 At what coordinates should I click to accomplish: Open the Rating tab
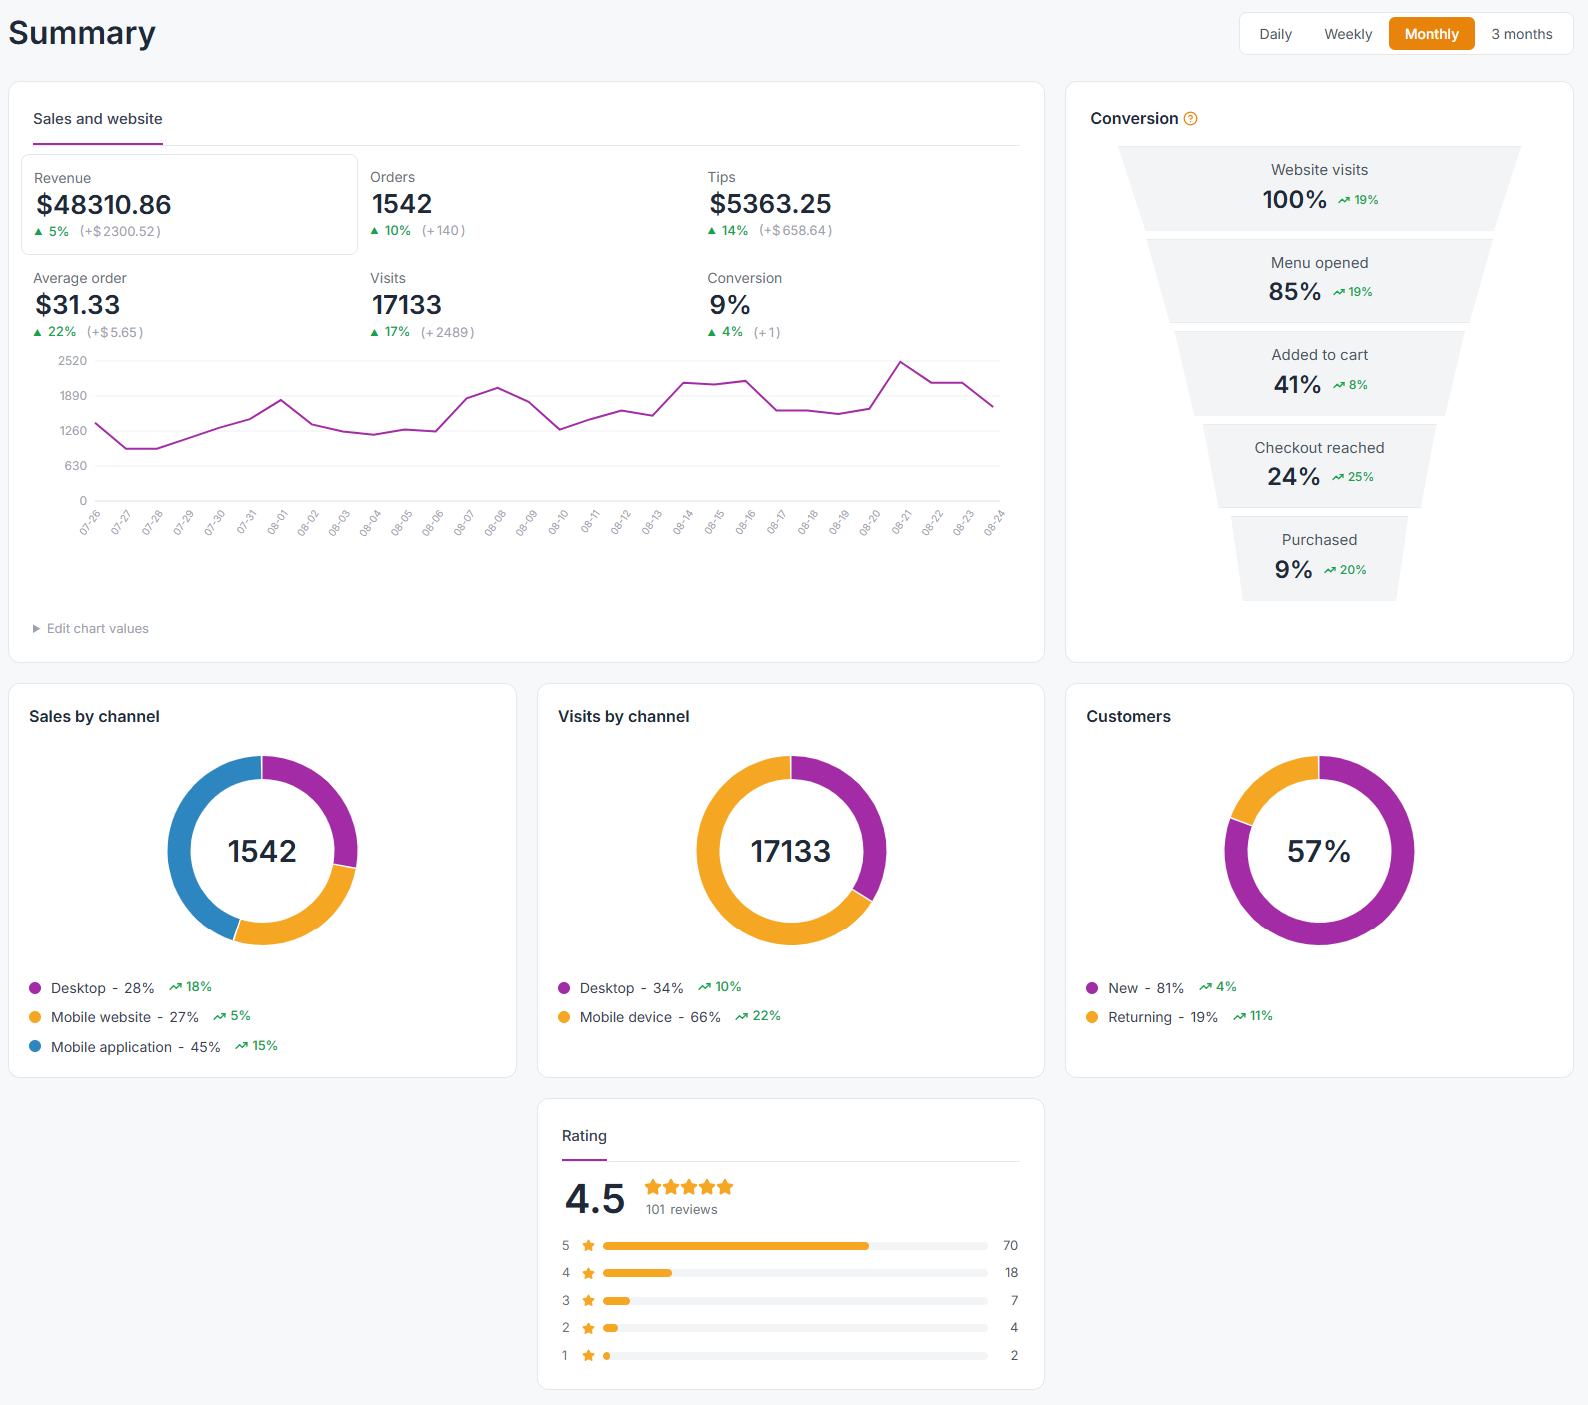[584, 1136]
